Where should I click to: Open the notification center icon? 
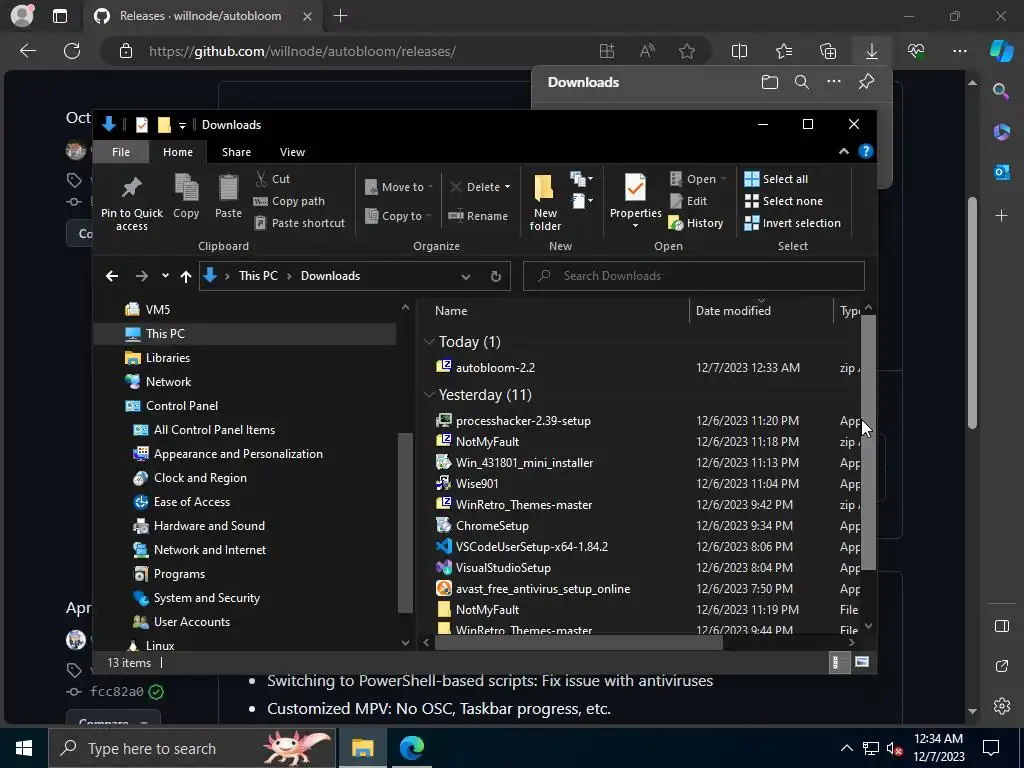coord(991,748)
